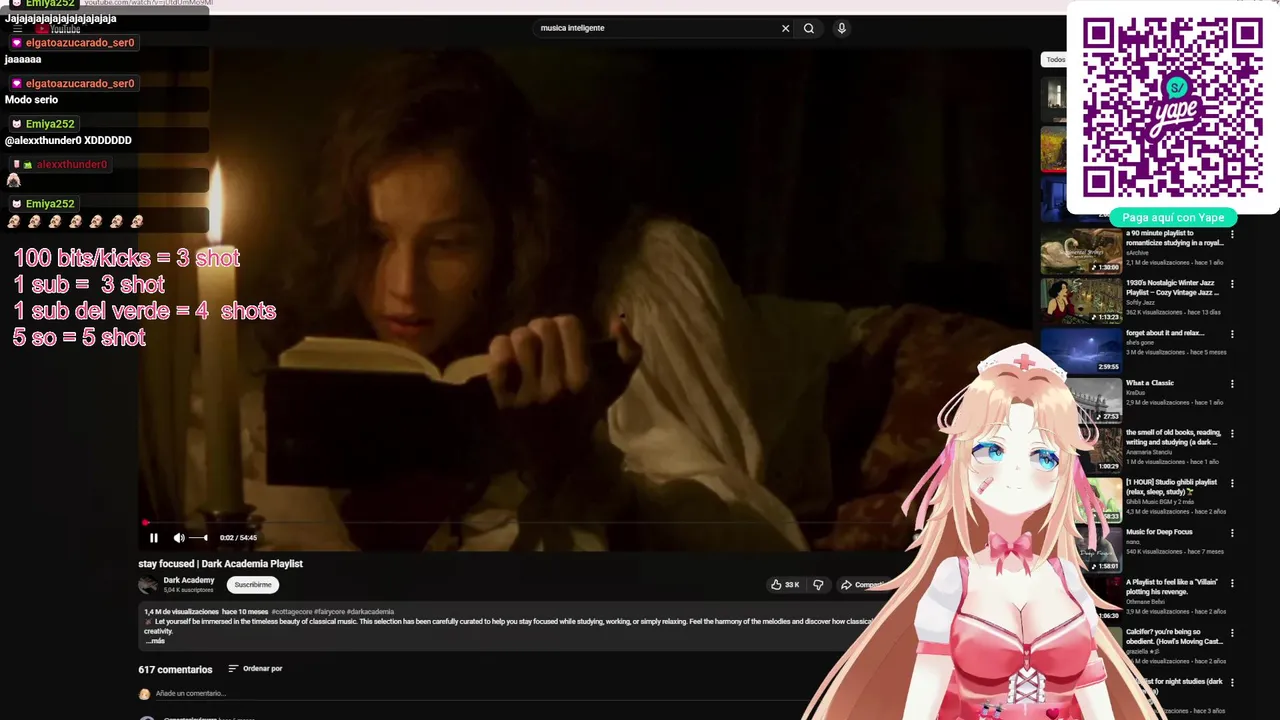Open the Dark Academy channel avatar
Viewport: 1280px width, 720px height.
148,585
